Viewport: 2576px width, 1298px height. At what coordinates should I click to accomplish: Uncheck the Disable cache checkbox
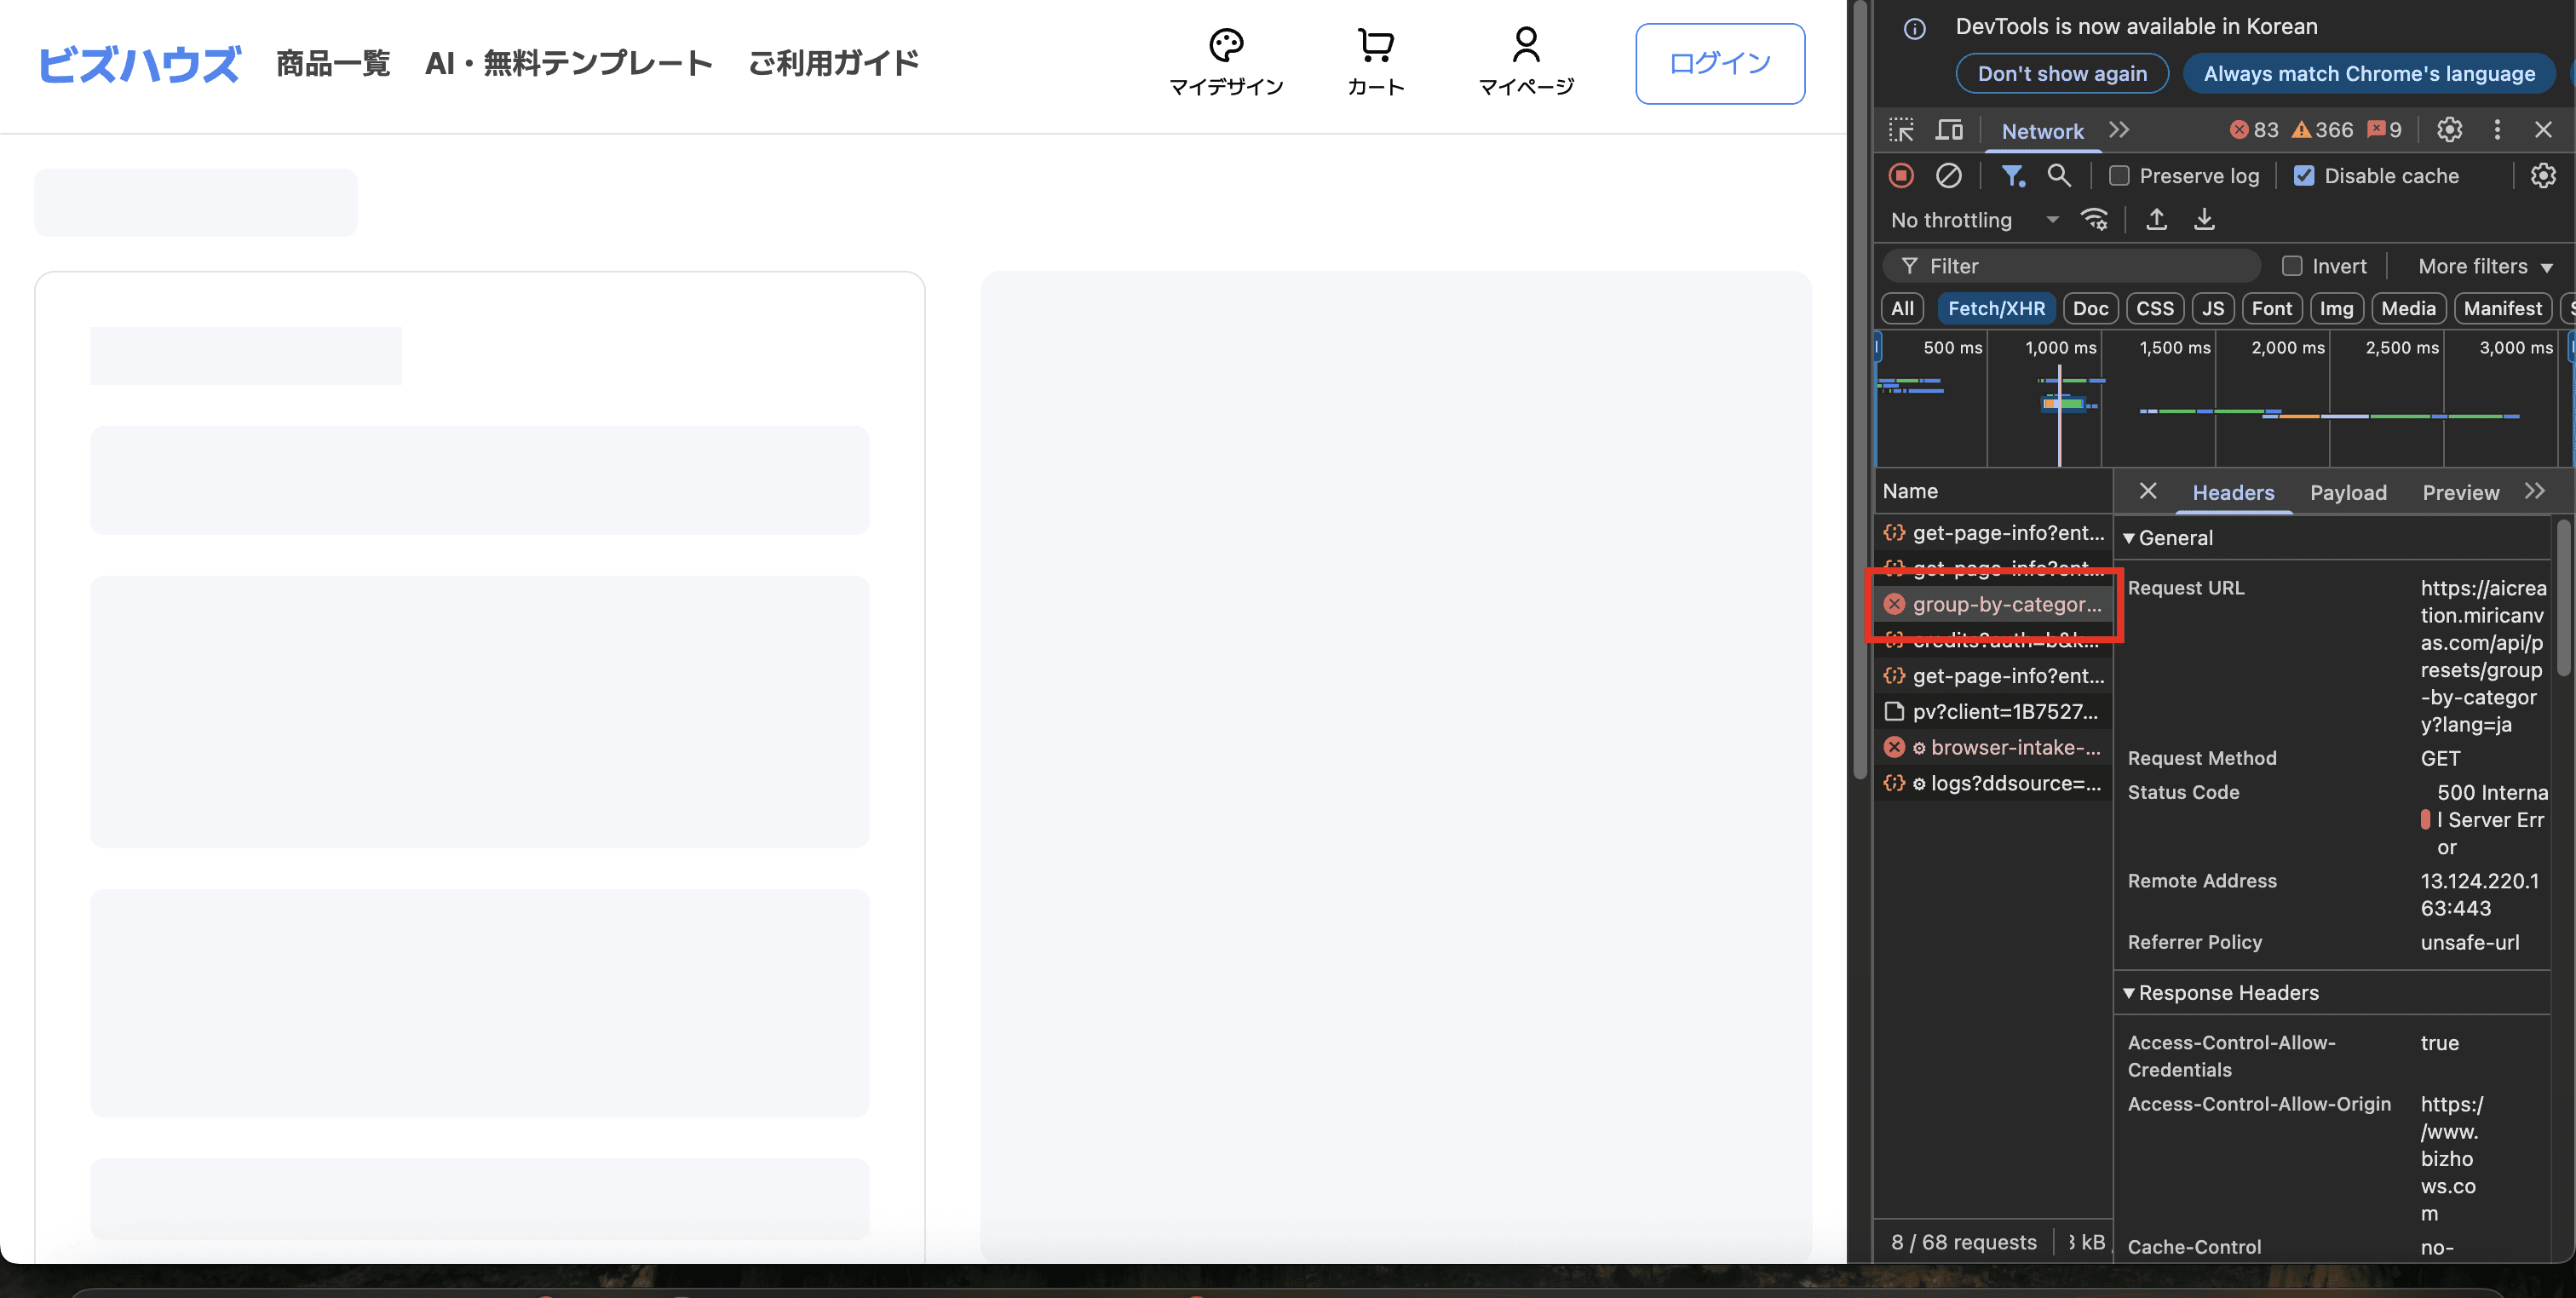point(2304,176)
